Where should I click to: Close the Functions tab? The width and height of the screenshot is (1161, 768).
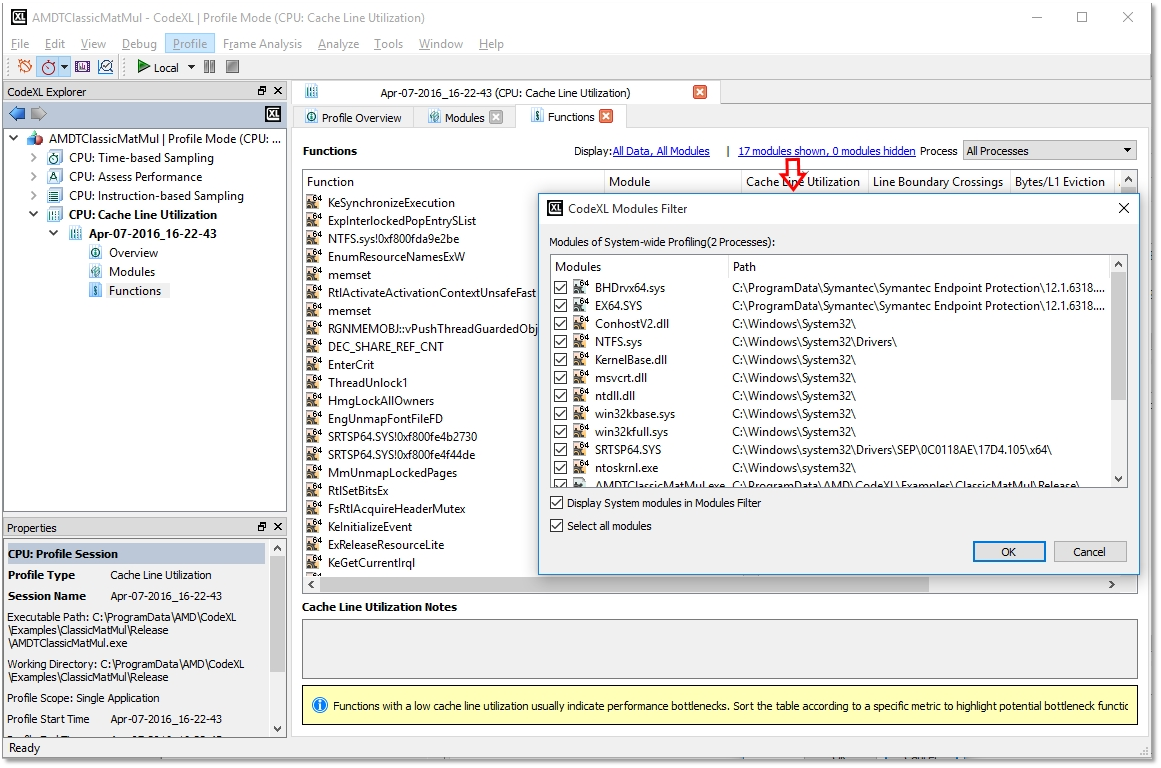point(606,116)
